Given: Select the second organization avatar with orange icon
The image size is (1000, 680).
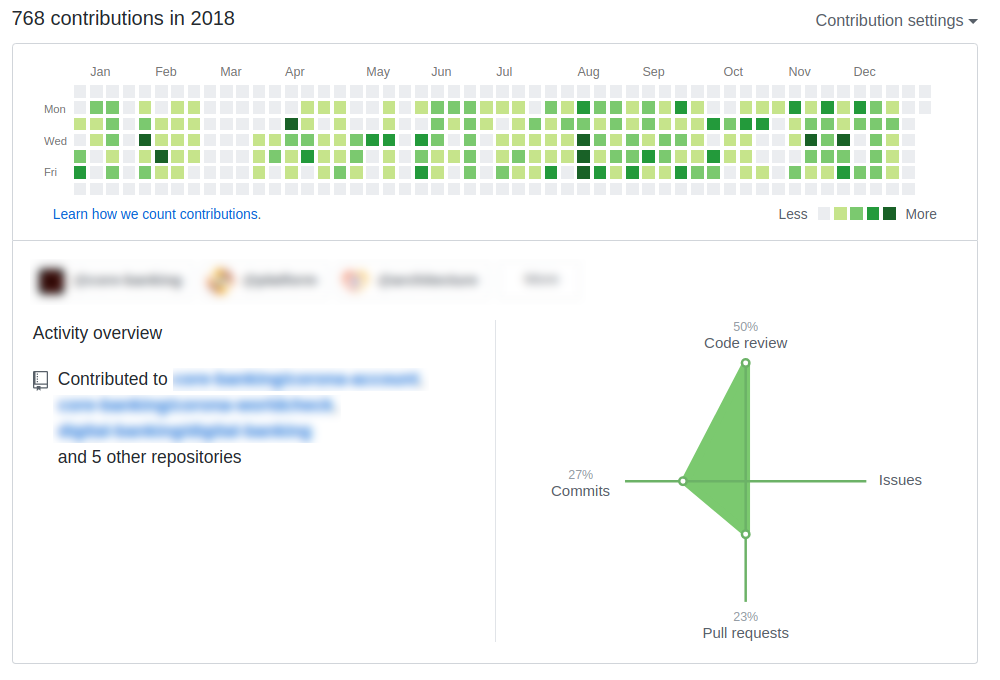Looking at the screenshot, I should coord(220,281).
